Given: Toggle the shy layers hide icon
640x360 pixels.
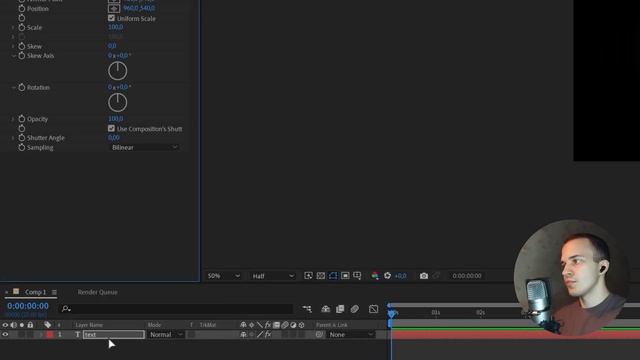Looking at the screenshot, I should pyautogui.click(x=325, y=309).
